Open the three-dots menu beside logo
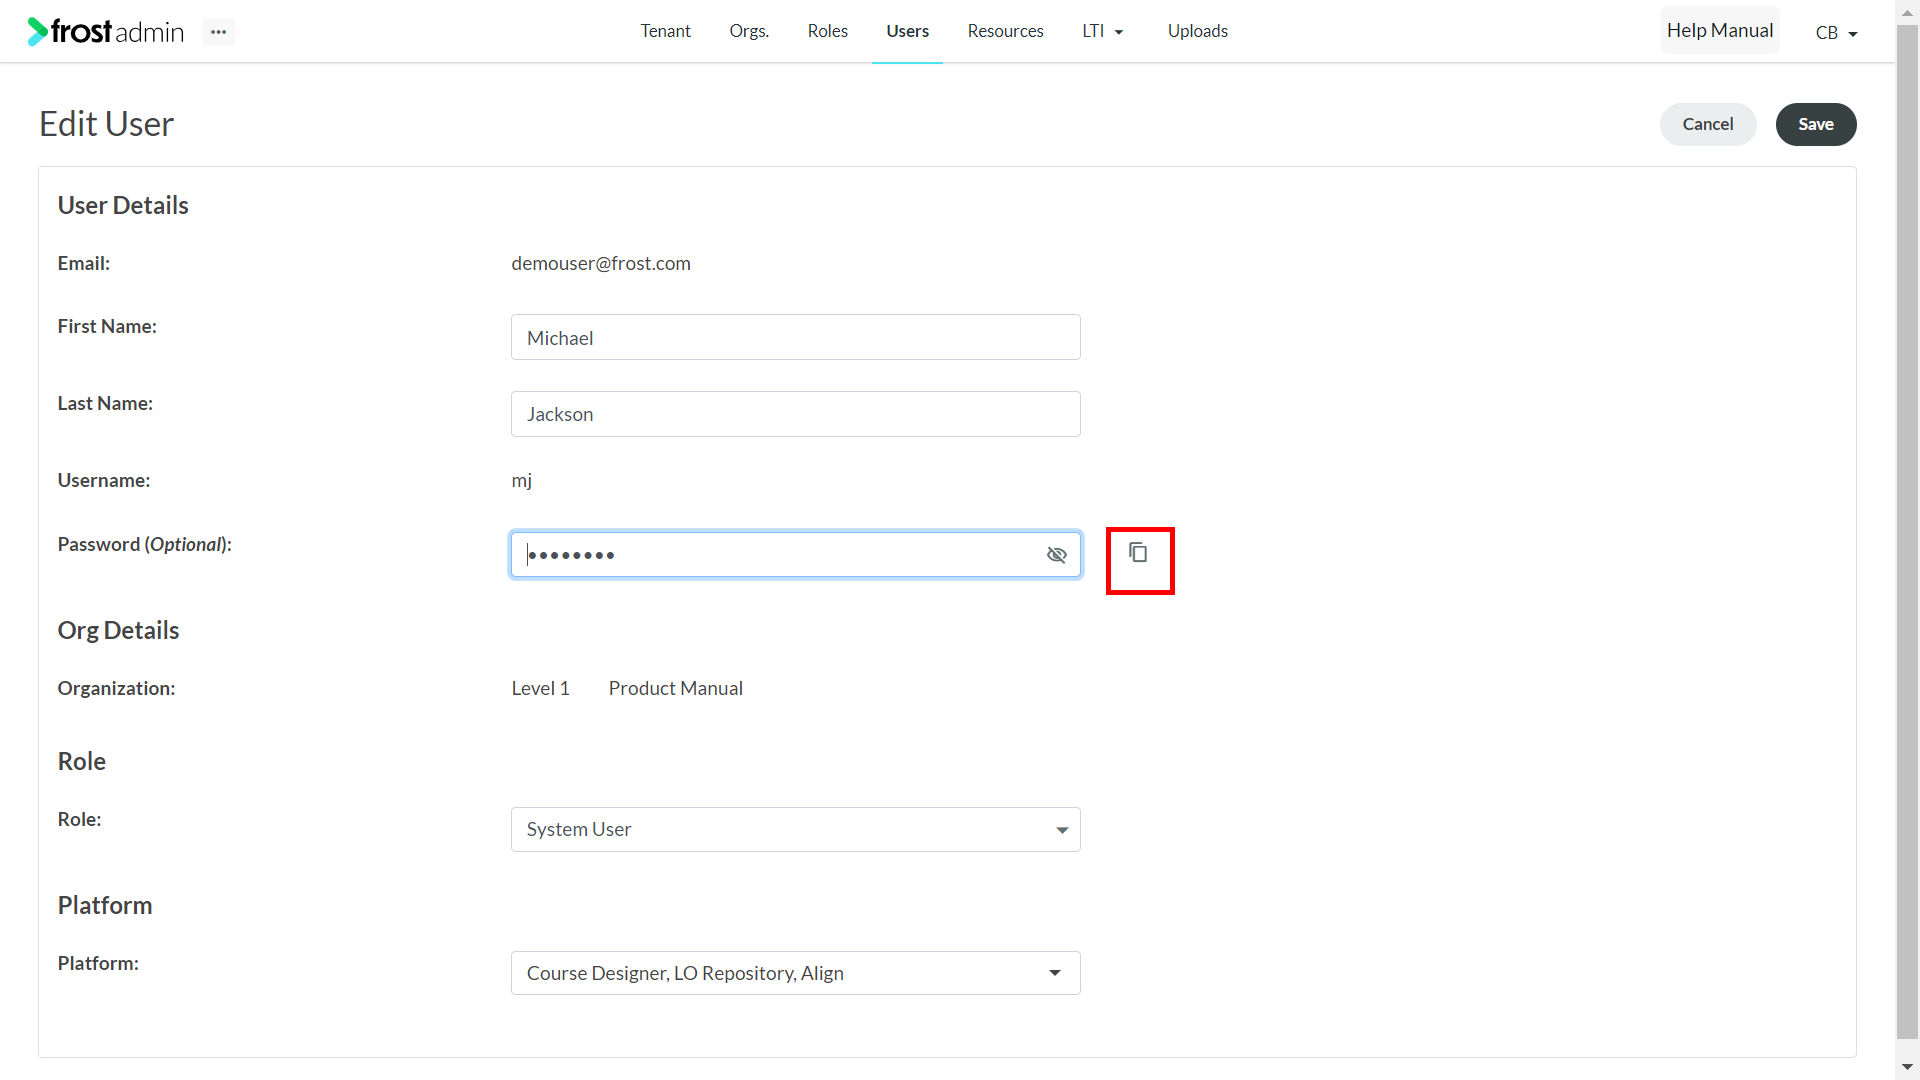 [218, 32]
